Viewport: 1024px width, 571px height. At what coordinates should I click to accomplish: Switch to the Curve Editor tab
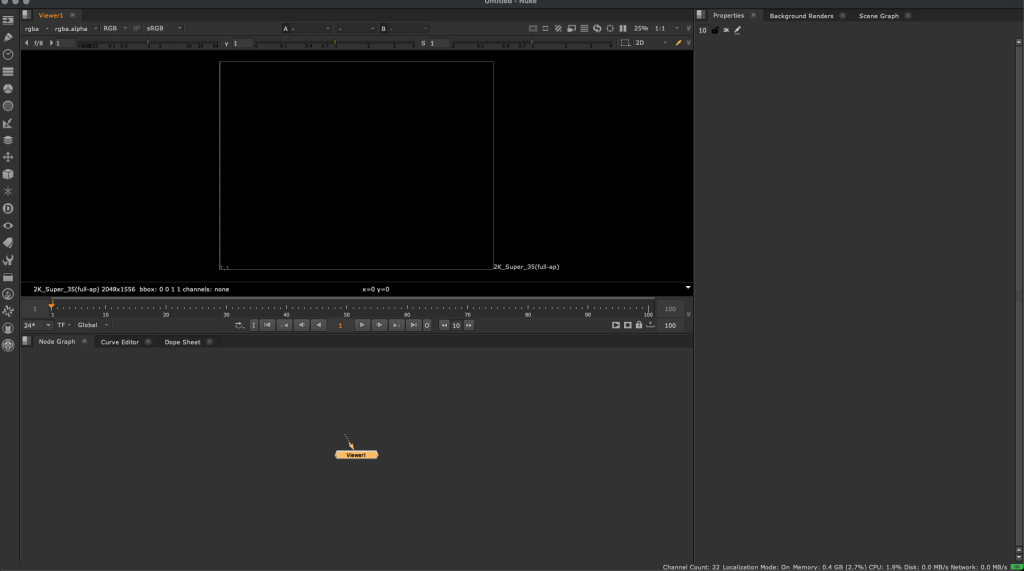[120, 342]
